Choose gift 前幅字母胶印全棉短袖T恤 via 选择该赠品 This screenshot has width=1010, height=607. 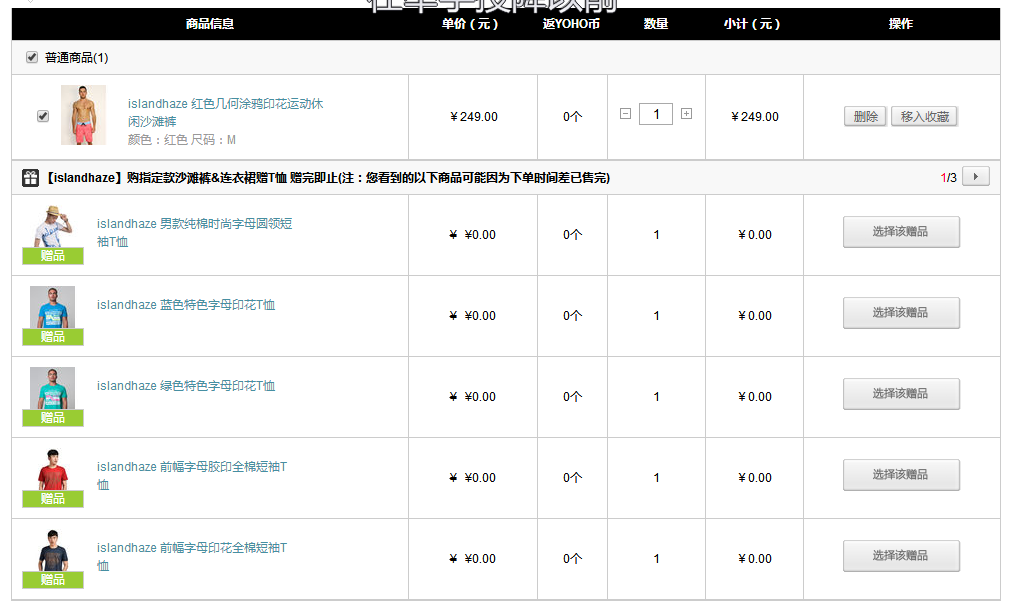coord(901,475)
